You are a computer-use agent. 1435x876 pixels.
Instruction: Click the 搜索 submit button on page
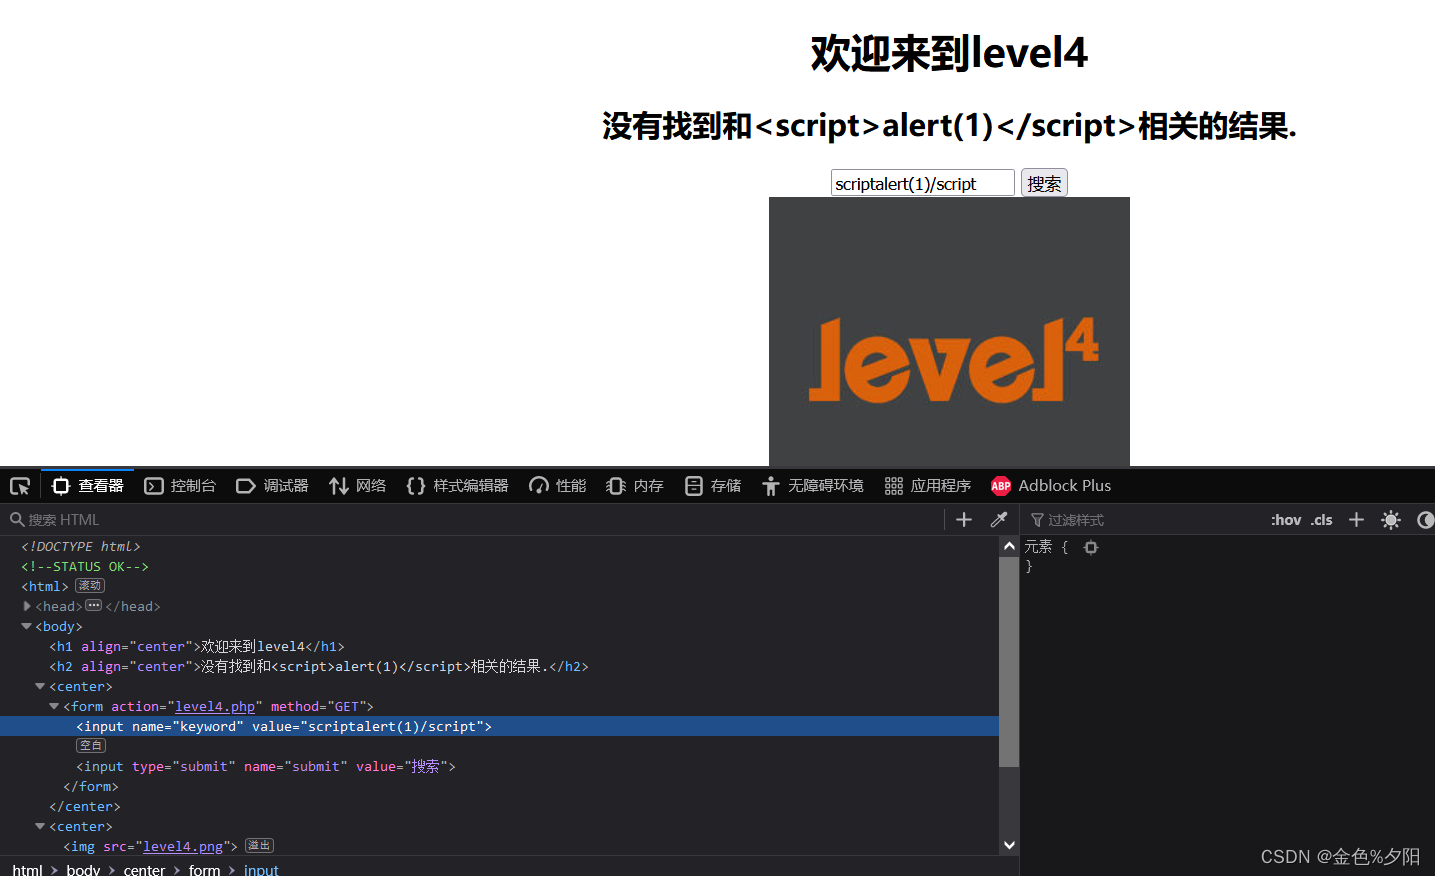pyautogui.click(x=1044, y=183)
